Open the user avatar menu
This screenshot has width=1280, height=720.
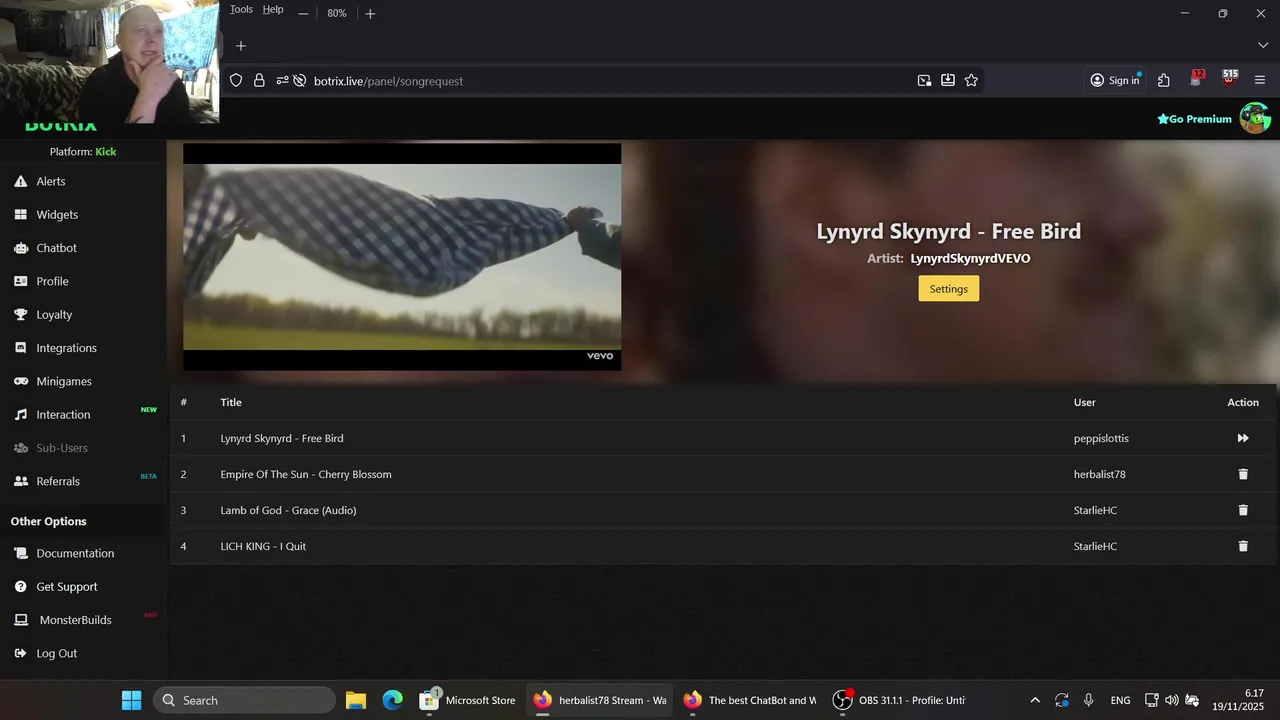pyautogui.click(x=1255, y=118)
